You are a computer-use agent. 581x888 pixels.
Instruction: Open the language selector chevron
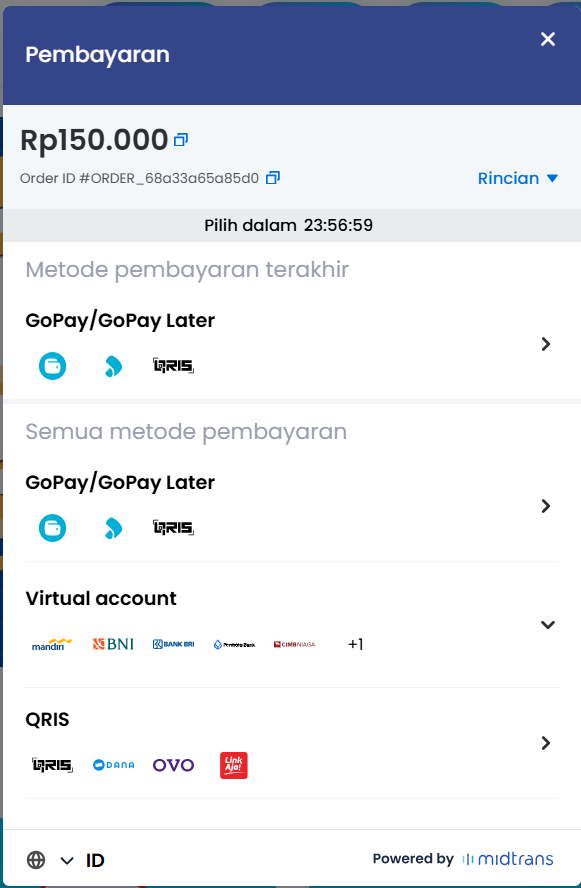click(67, 860)
